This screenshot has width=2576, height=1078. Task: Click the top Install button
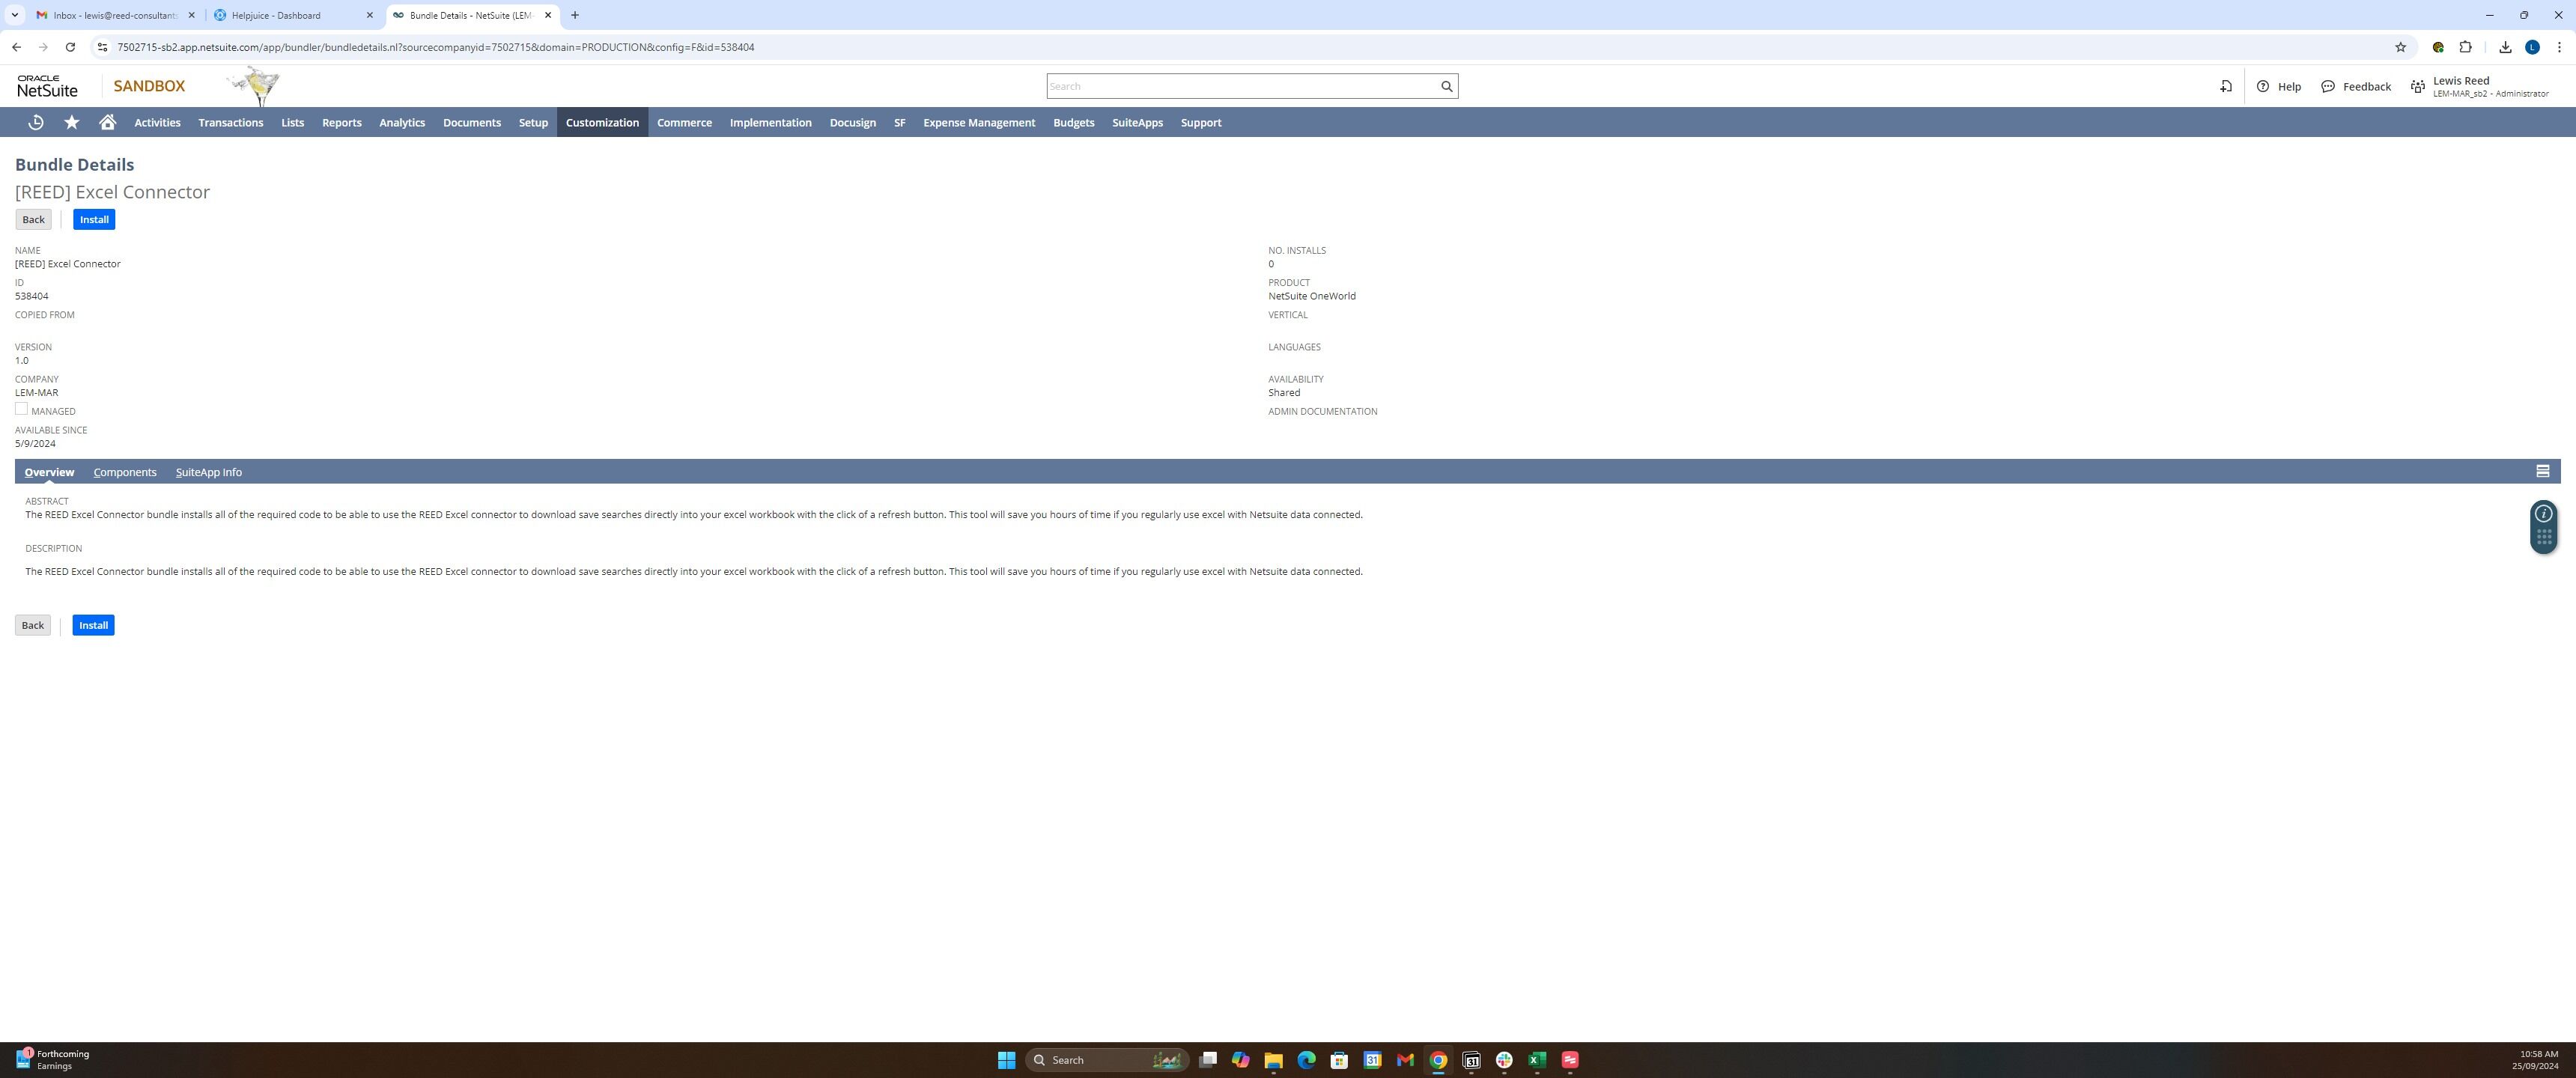tap(94, 219)
